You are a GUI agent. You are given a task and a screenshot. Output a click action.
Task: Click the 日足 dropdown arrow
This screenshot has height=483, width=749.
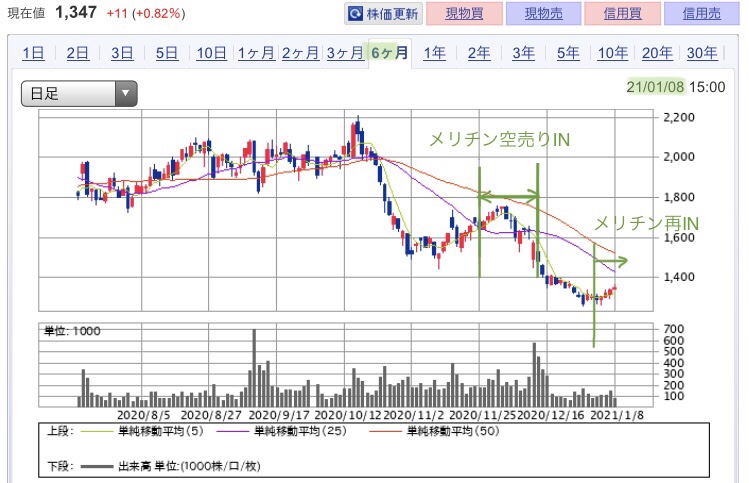tap(126, 93)
